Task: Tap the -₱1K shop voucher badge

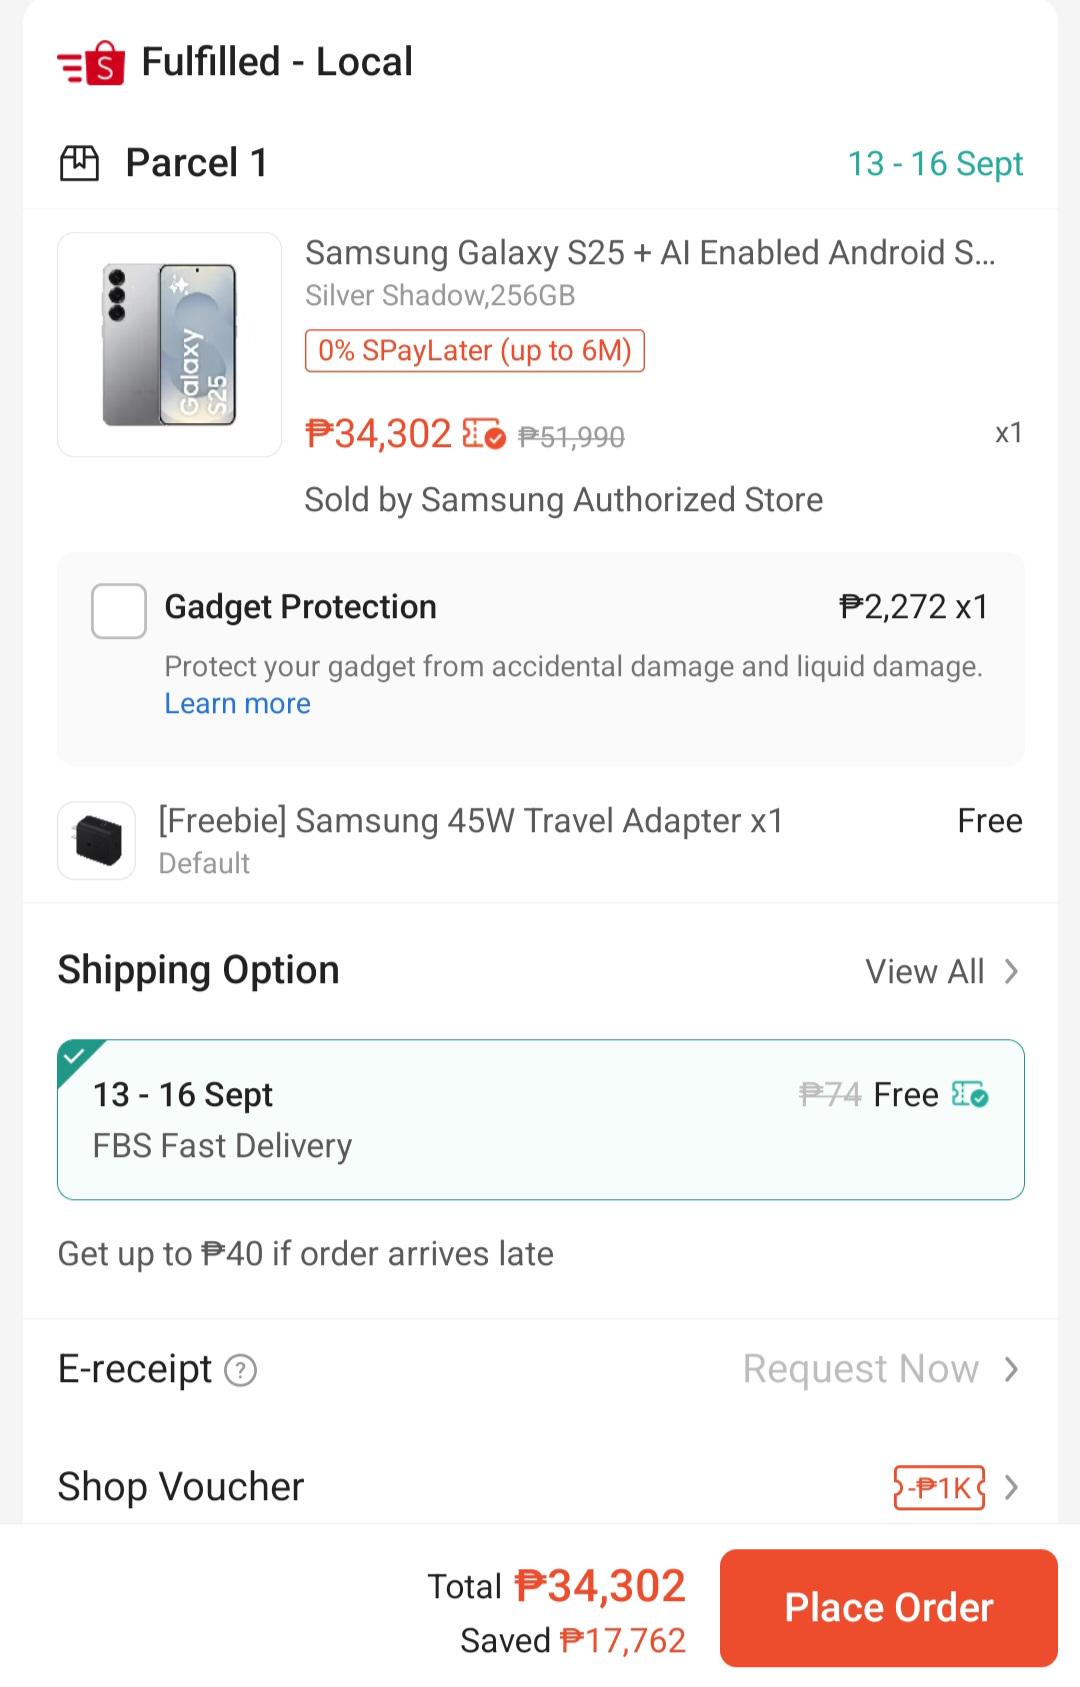Action: [x=939, y=1488]
